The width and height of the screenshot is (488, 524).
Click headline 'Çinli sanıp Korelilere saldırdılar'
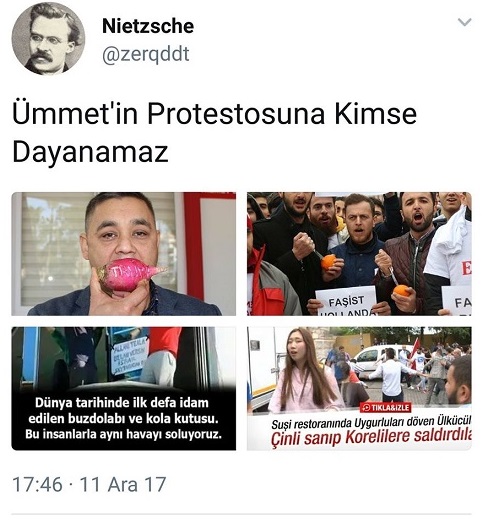point(371,437)
